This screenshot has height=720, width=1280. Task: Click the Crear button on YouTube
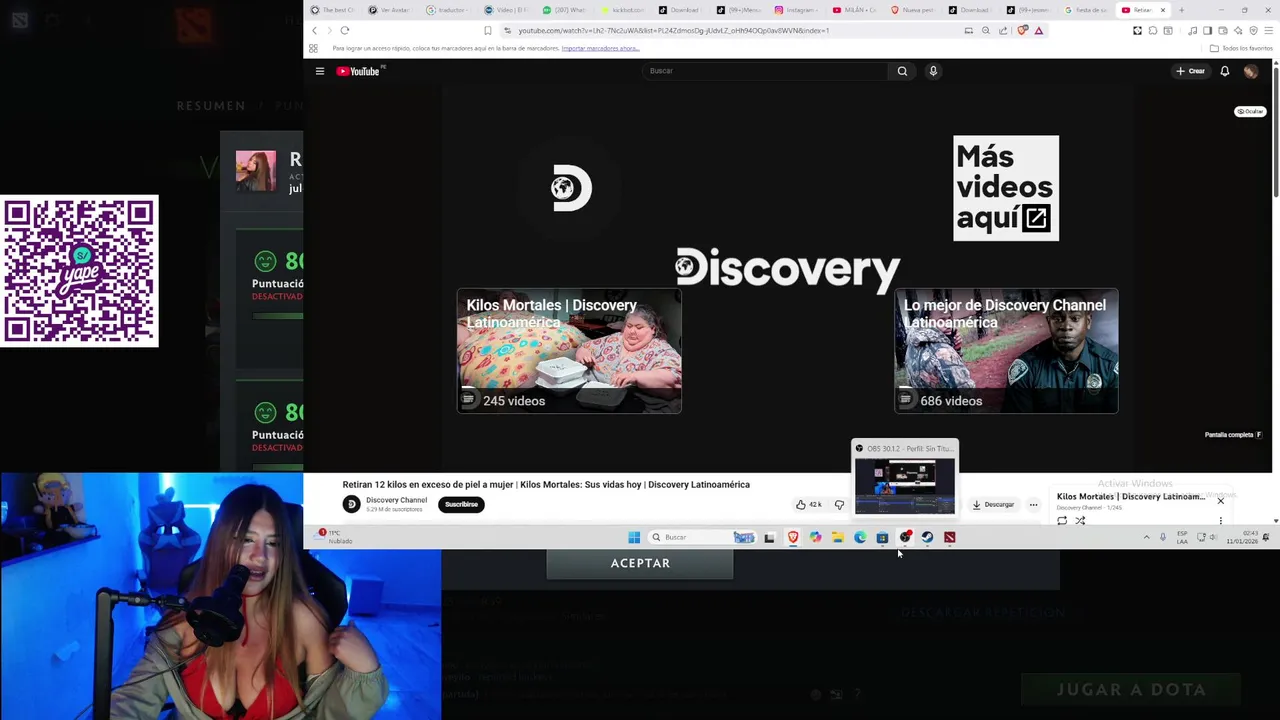pyautogui.click(x=1191, y=71)
